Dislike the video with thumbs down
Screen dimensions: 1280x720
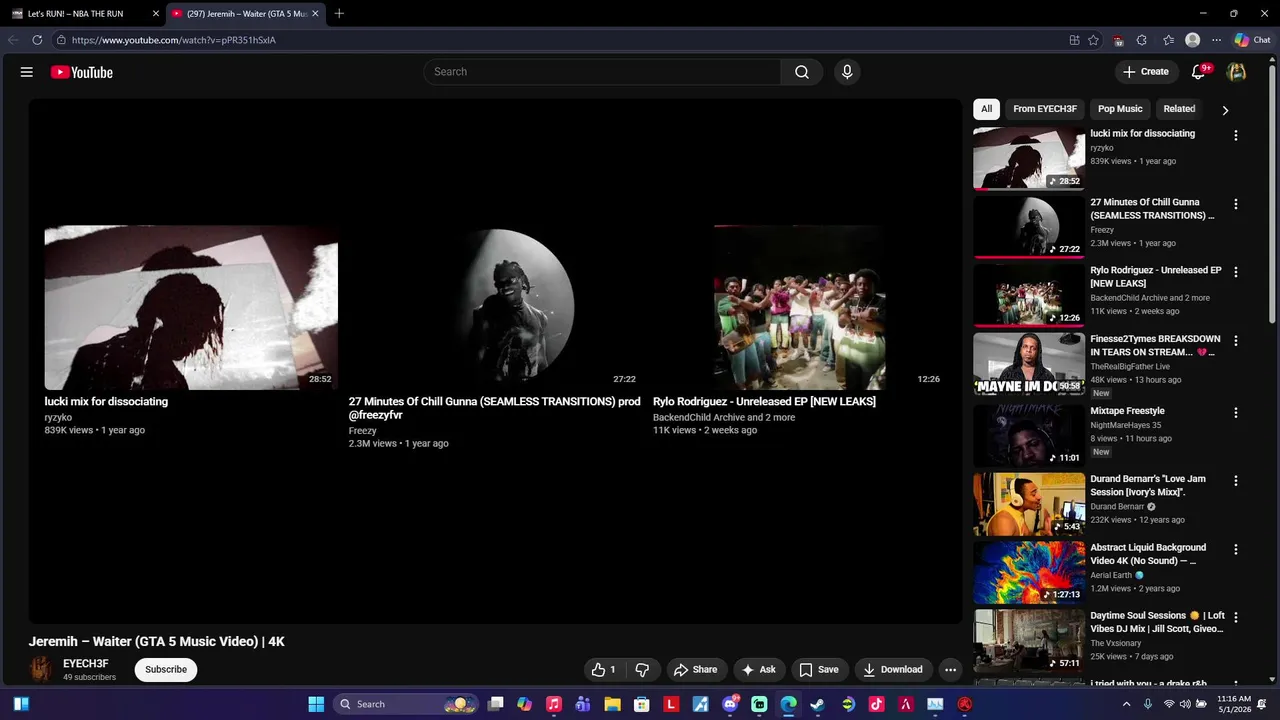pyautogui.click(x=643, y=670)
